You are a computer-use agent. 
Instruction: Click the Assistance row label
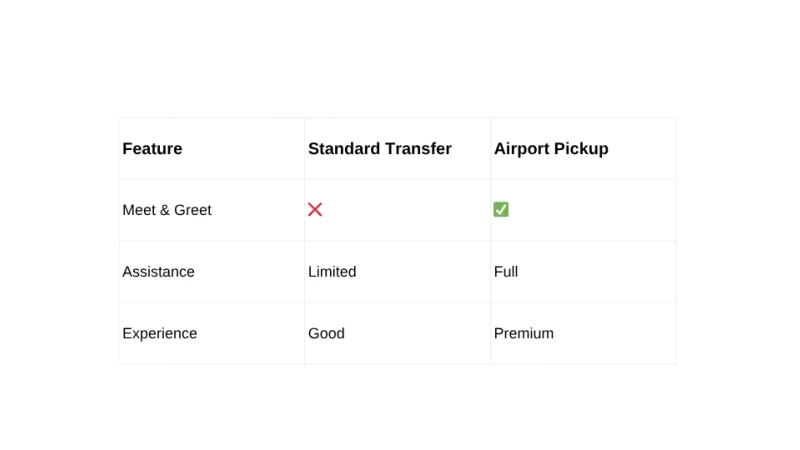click(x=158, y=272)
